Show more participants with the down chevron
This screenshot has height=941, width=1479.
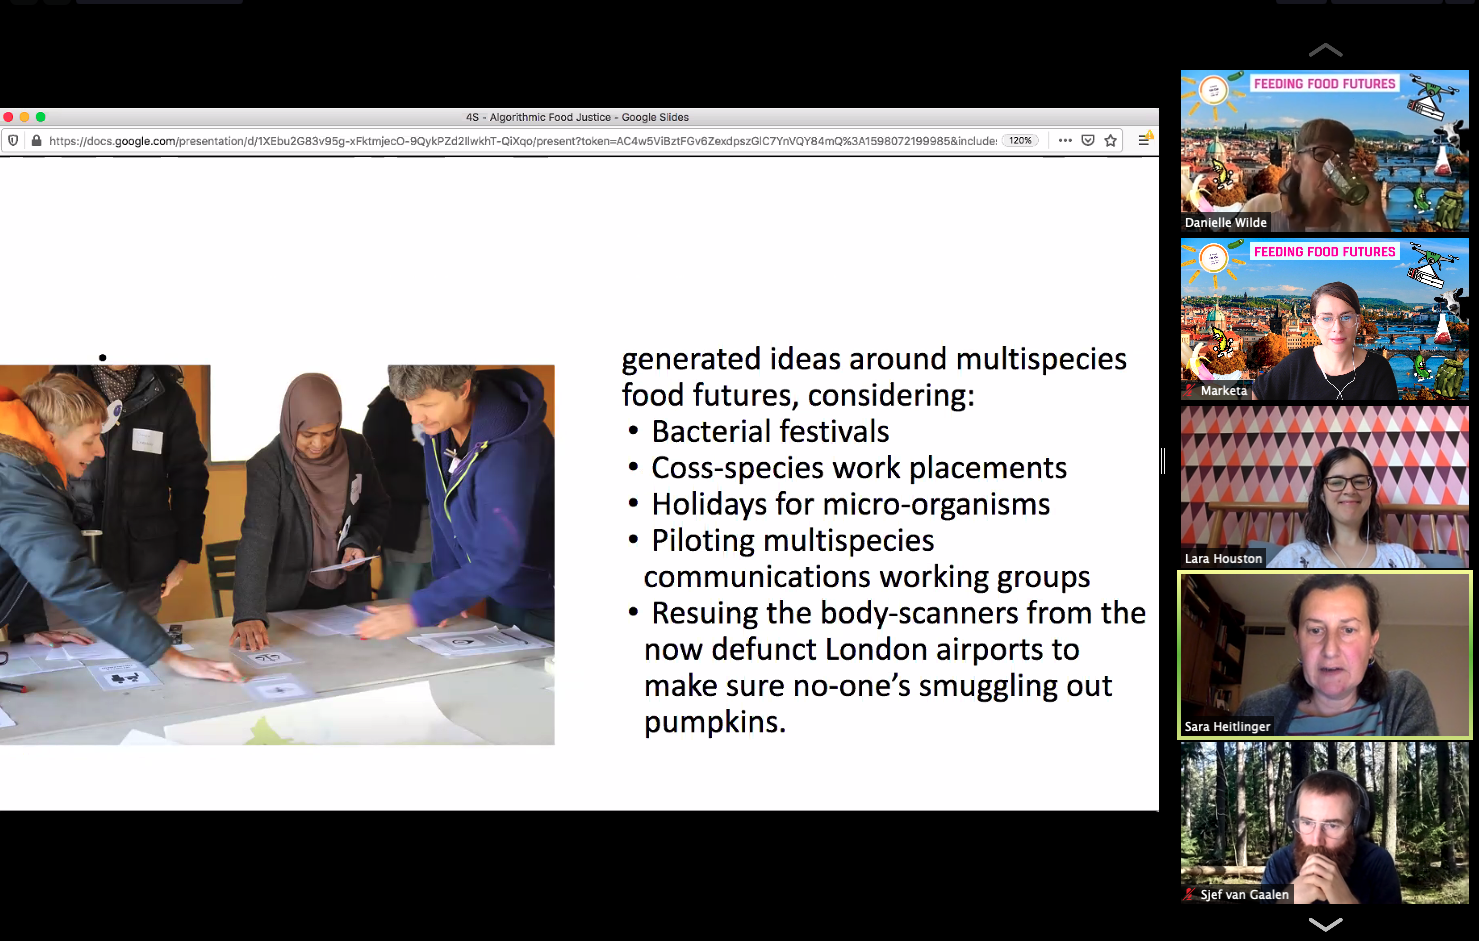[1325, 925]
